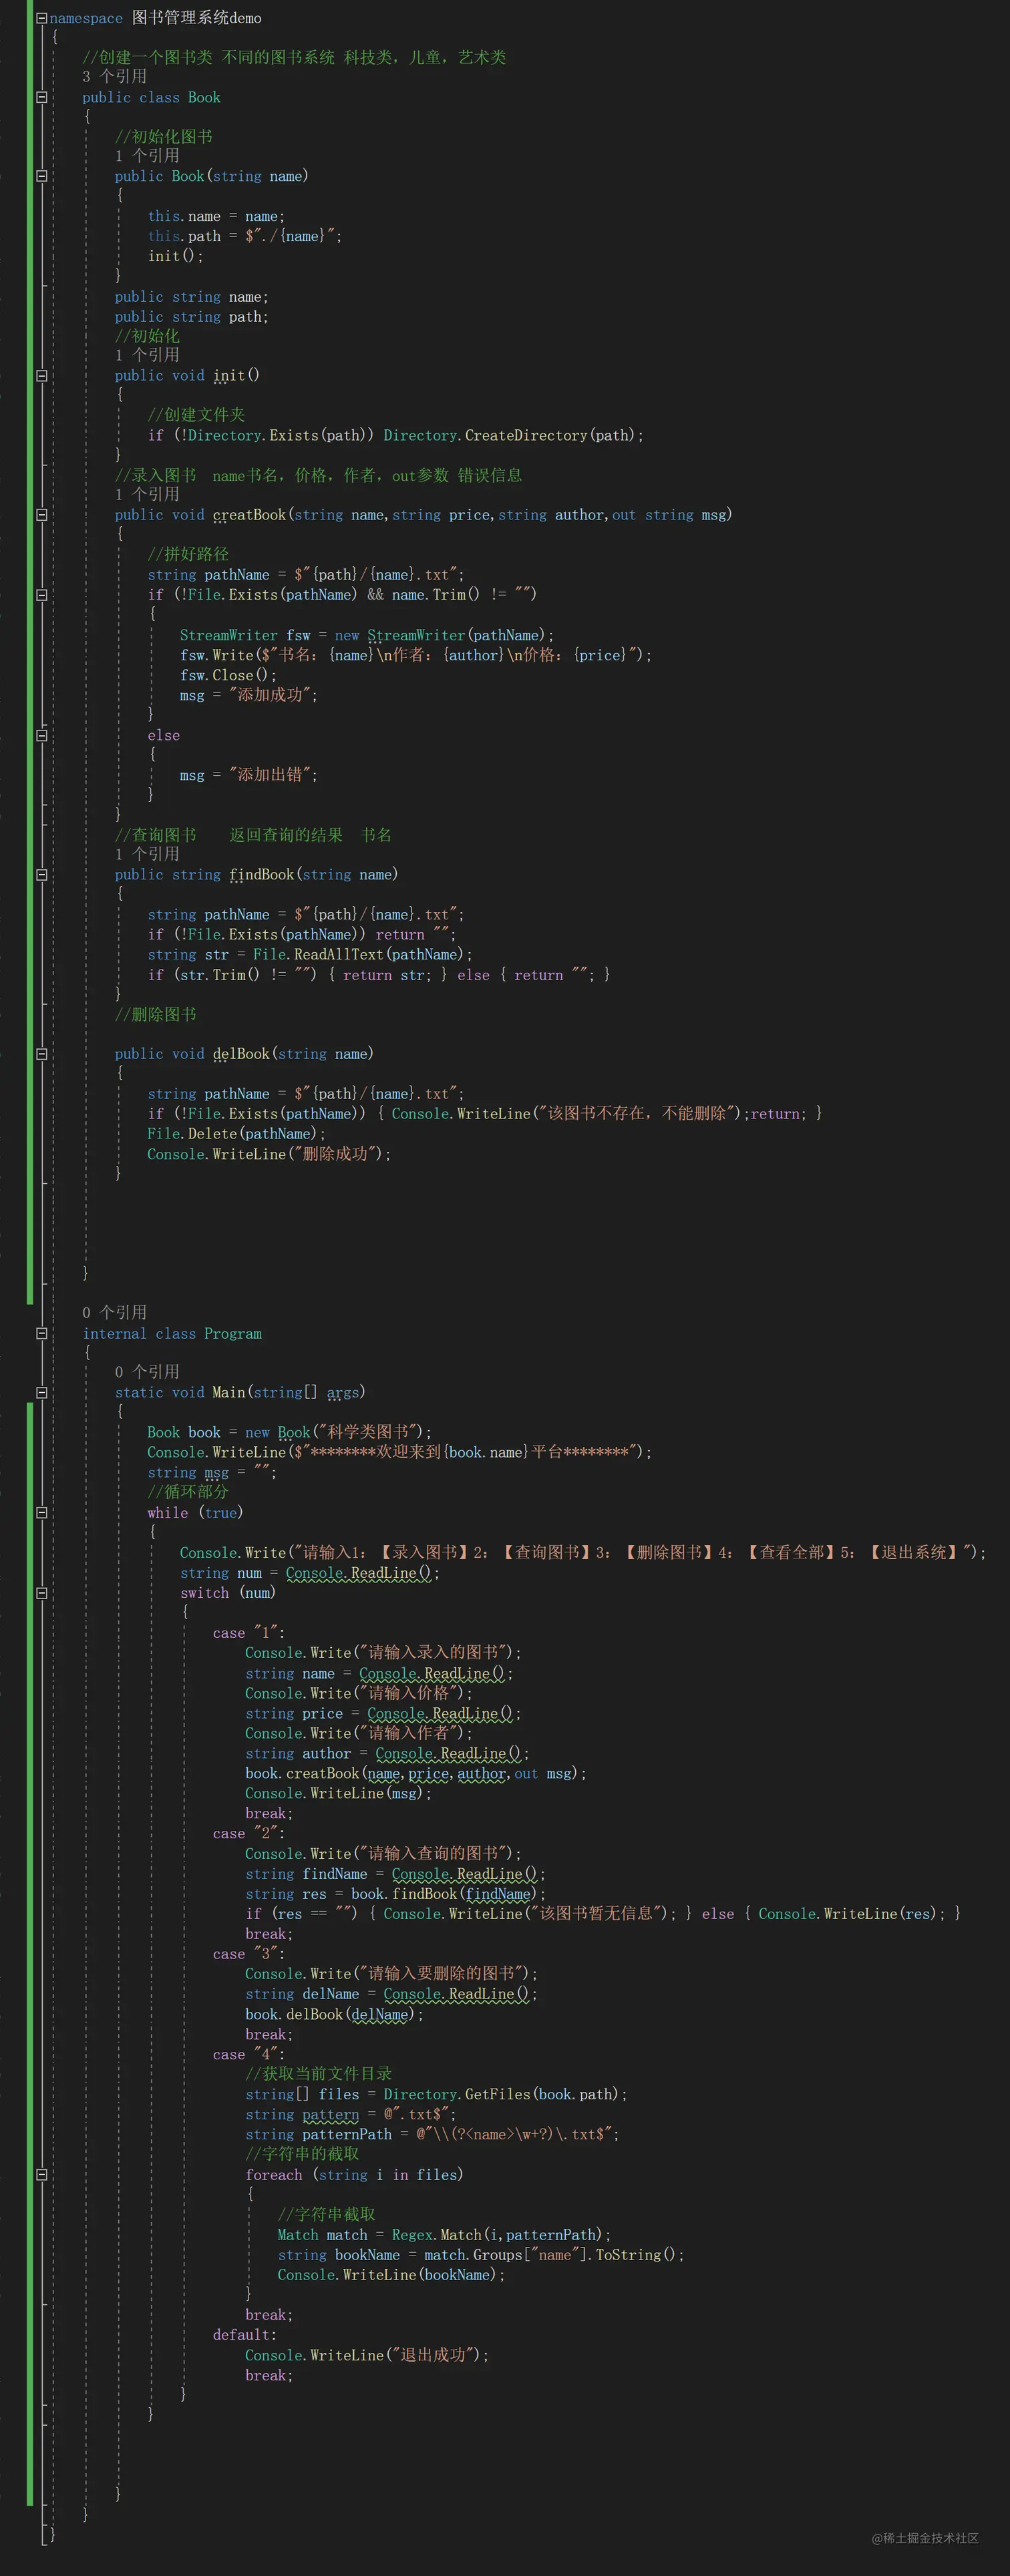This screenshot has height=2576, width=1010.
Task: Click the 'Book book = new Book("科学类图书")' line
Action: [x=289, y=1432]
